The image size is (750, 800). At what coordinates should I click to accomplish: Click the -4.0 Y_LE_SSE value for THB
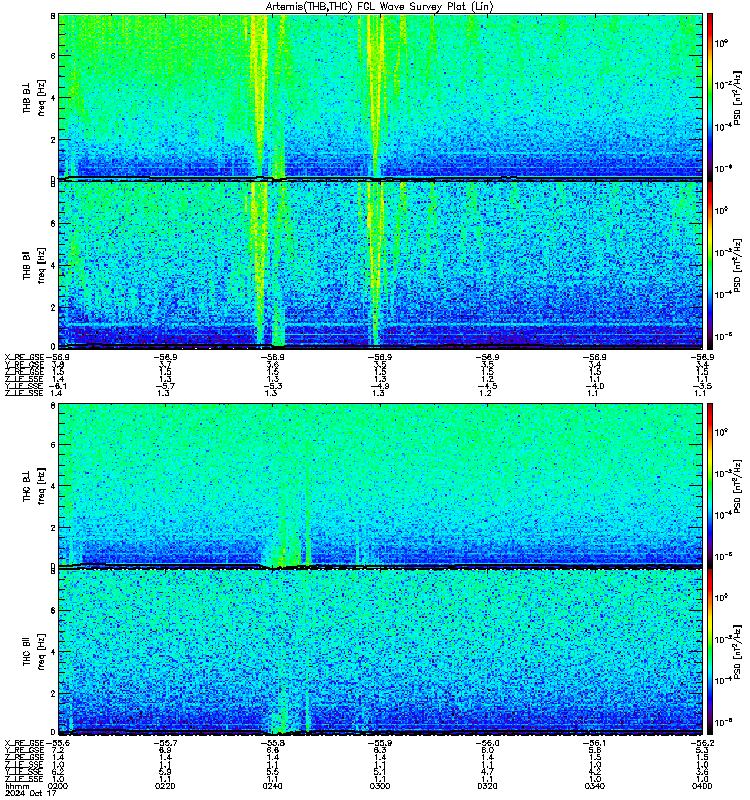tap(594, 386)
